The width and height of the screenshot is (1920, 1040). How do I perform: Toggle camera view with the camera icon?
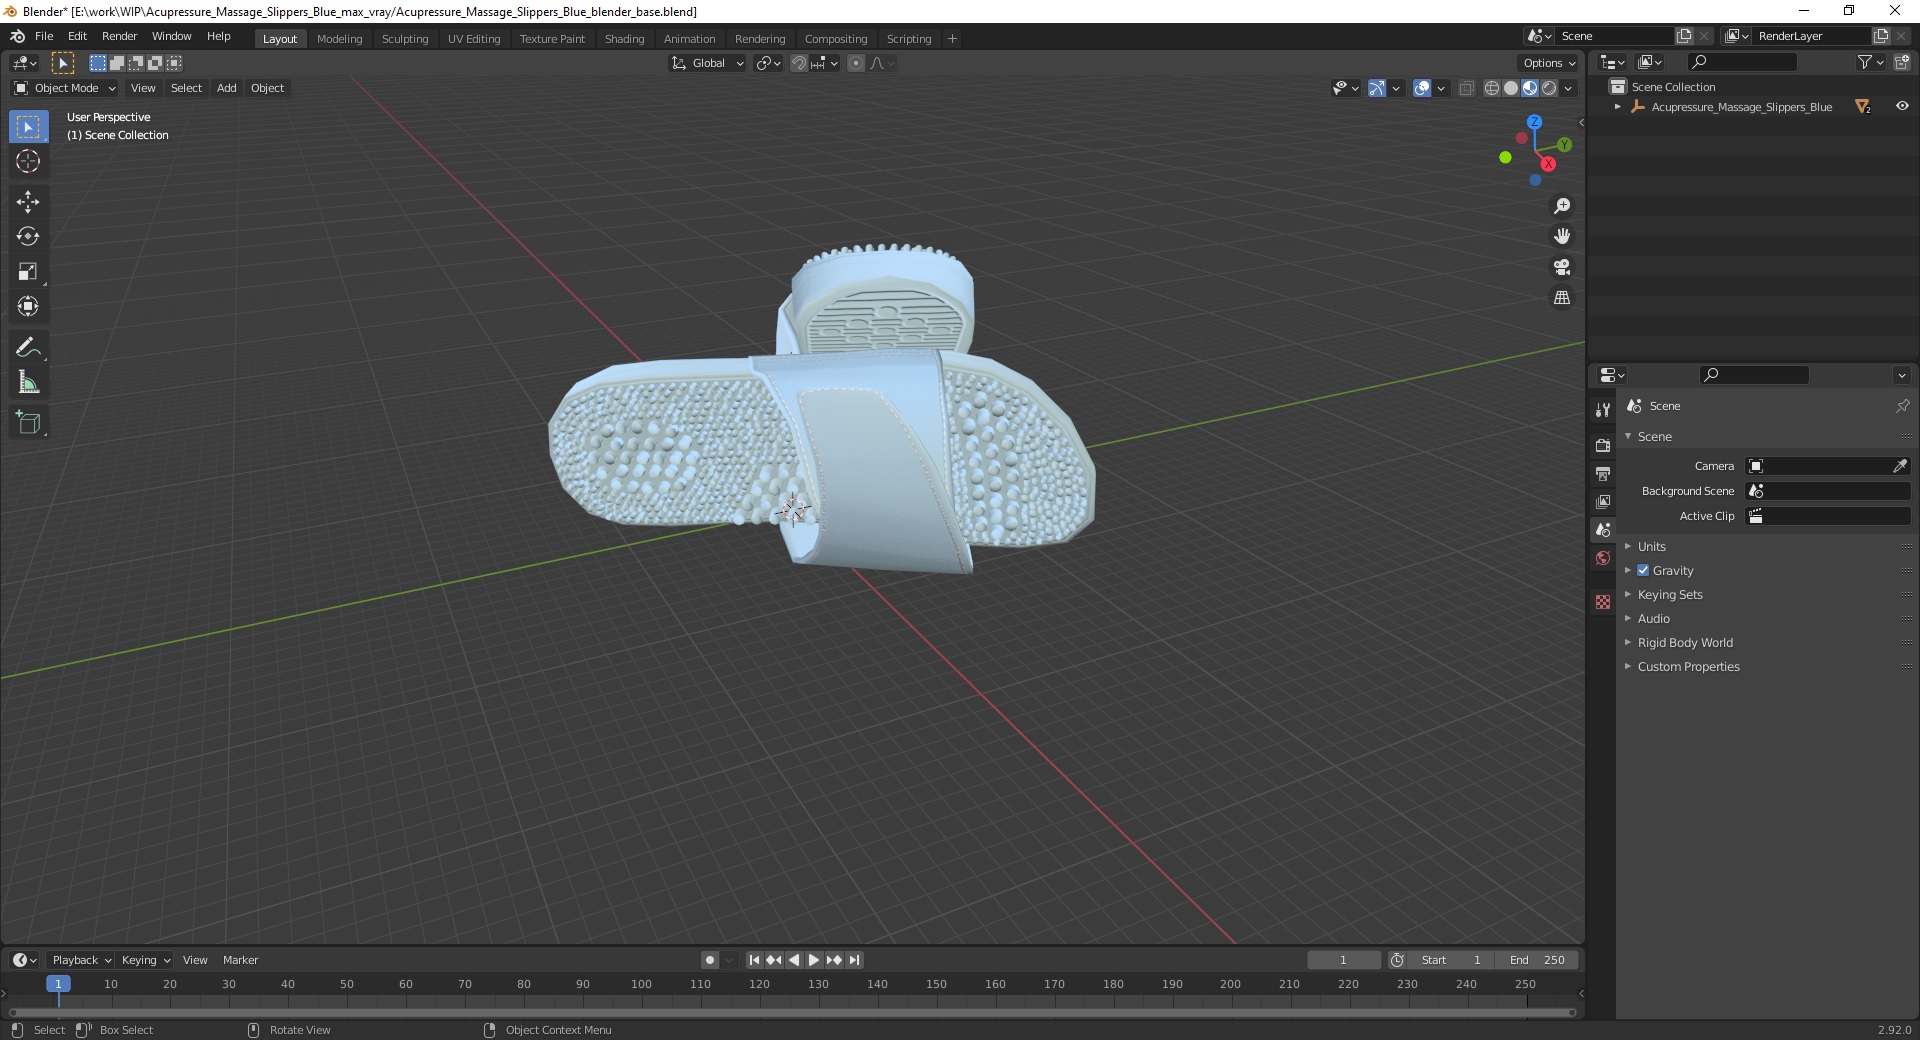1561,267
